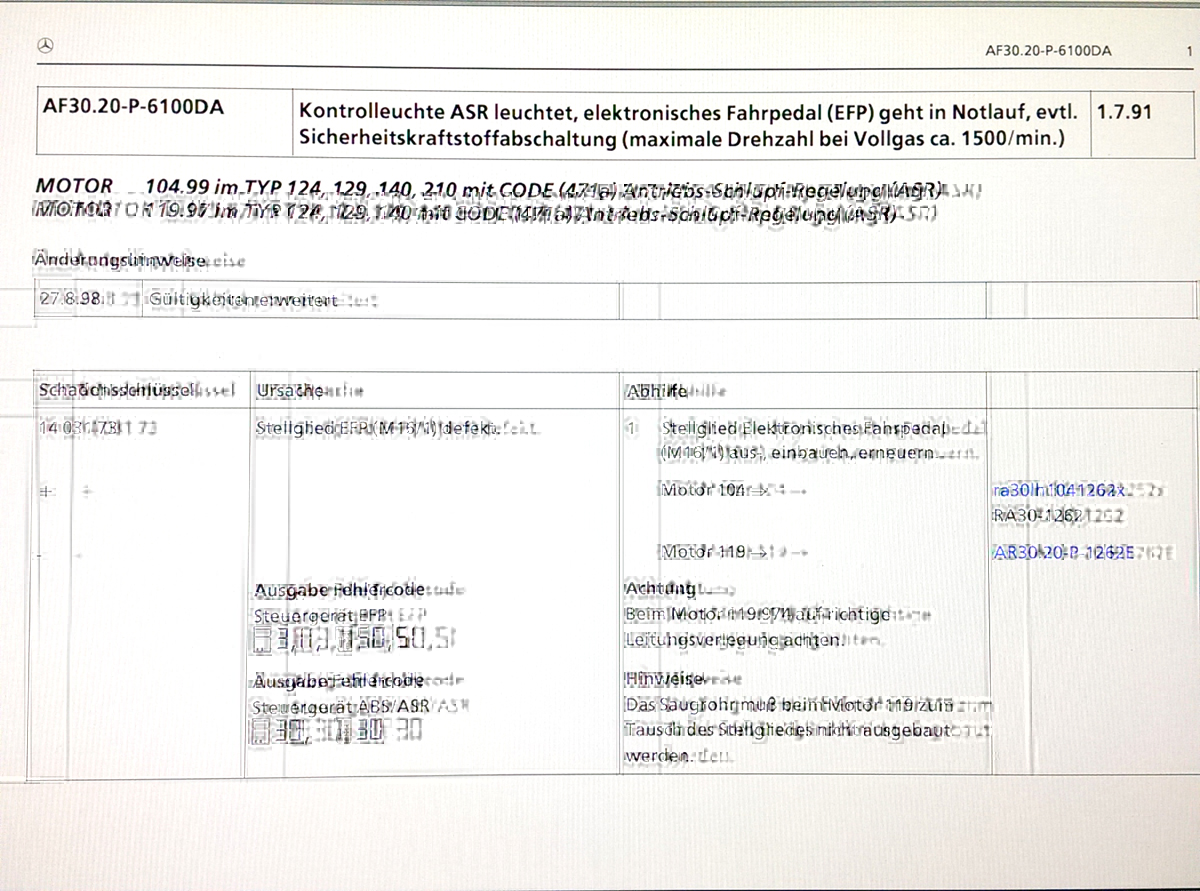Click the Mercedes-Benz star logo

(44, 46)
